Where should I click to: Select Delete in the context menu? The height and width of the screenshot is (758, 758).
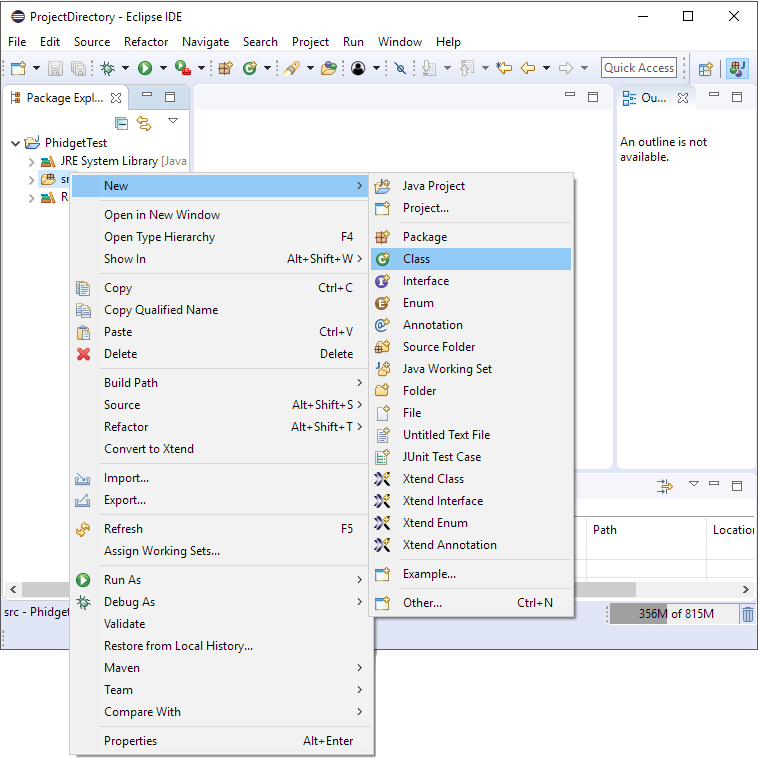pyautogui.click(x=221, y=354)
